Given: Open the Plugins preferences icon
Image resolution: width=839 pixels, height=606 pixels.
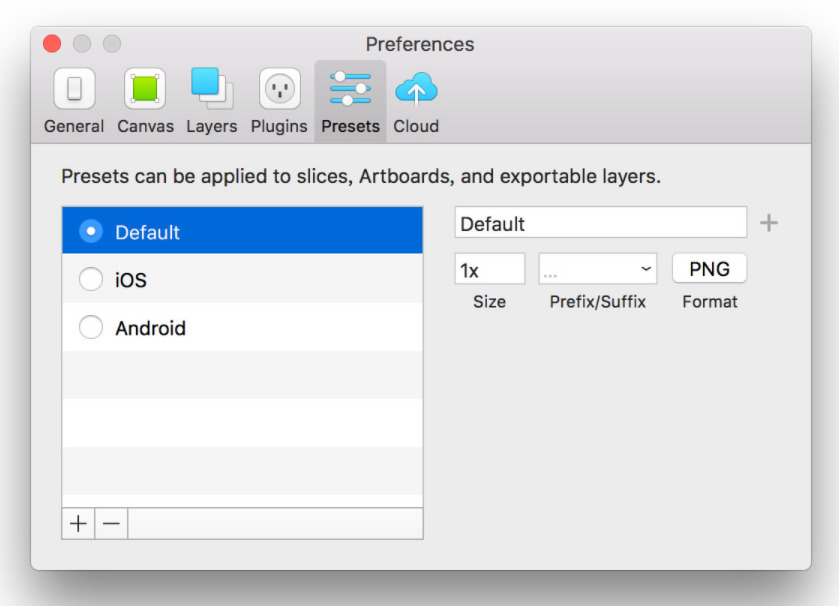Looking at the screenshot, I should click(279, 89).
